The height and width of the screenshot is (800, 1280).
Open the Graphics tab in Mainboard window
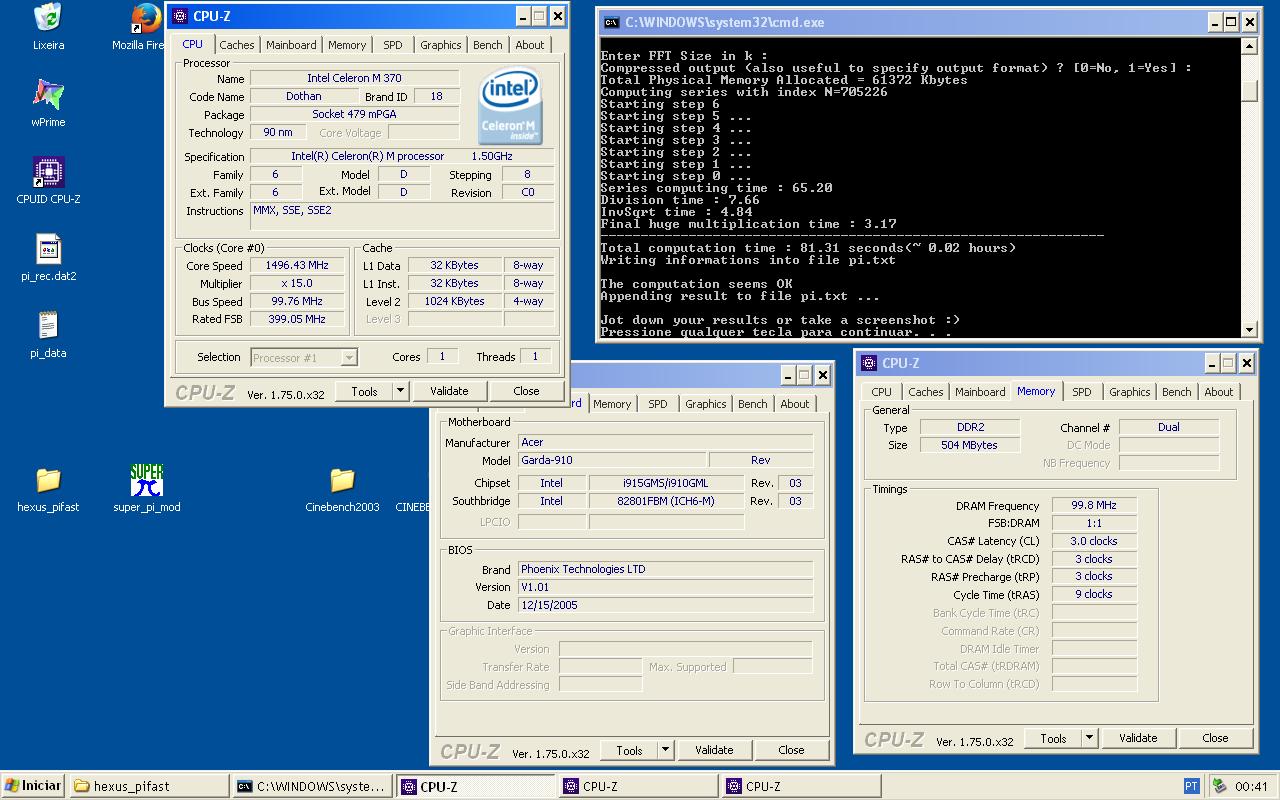point(706,404)
